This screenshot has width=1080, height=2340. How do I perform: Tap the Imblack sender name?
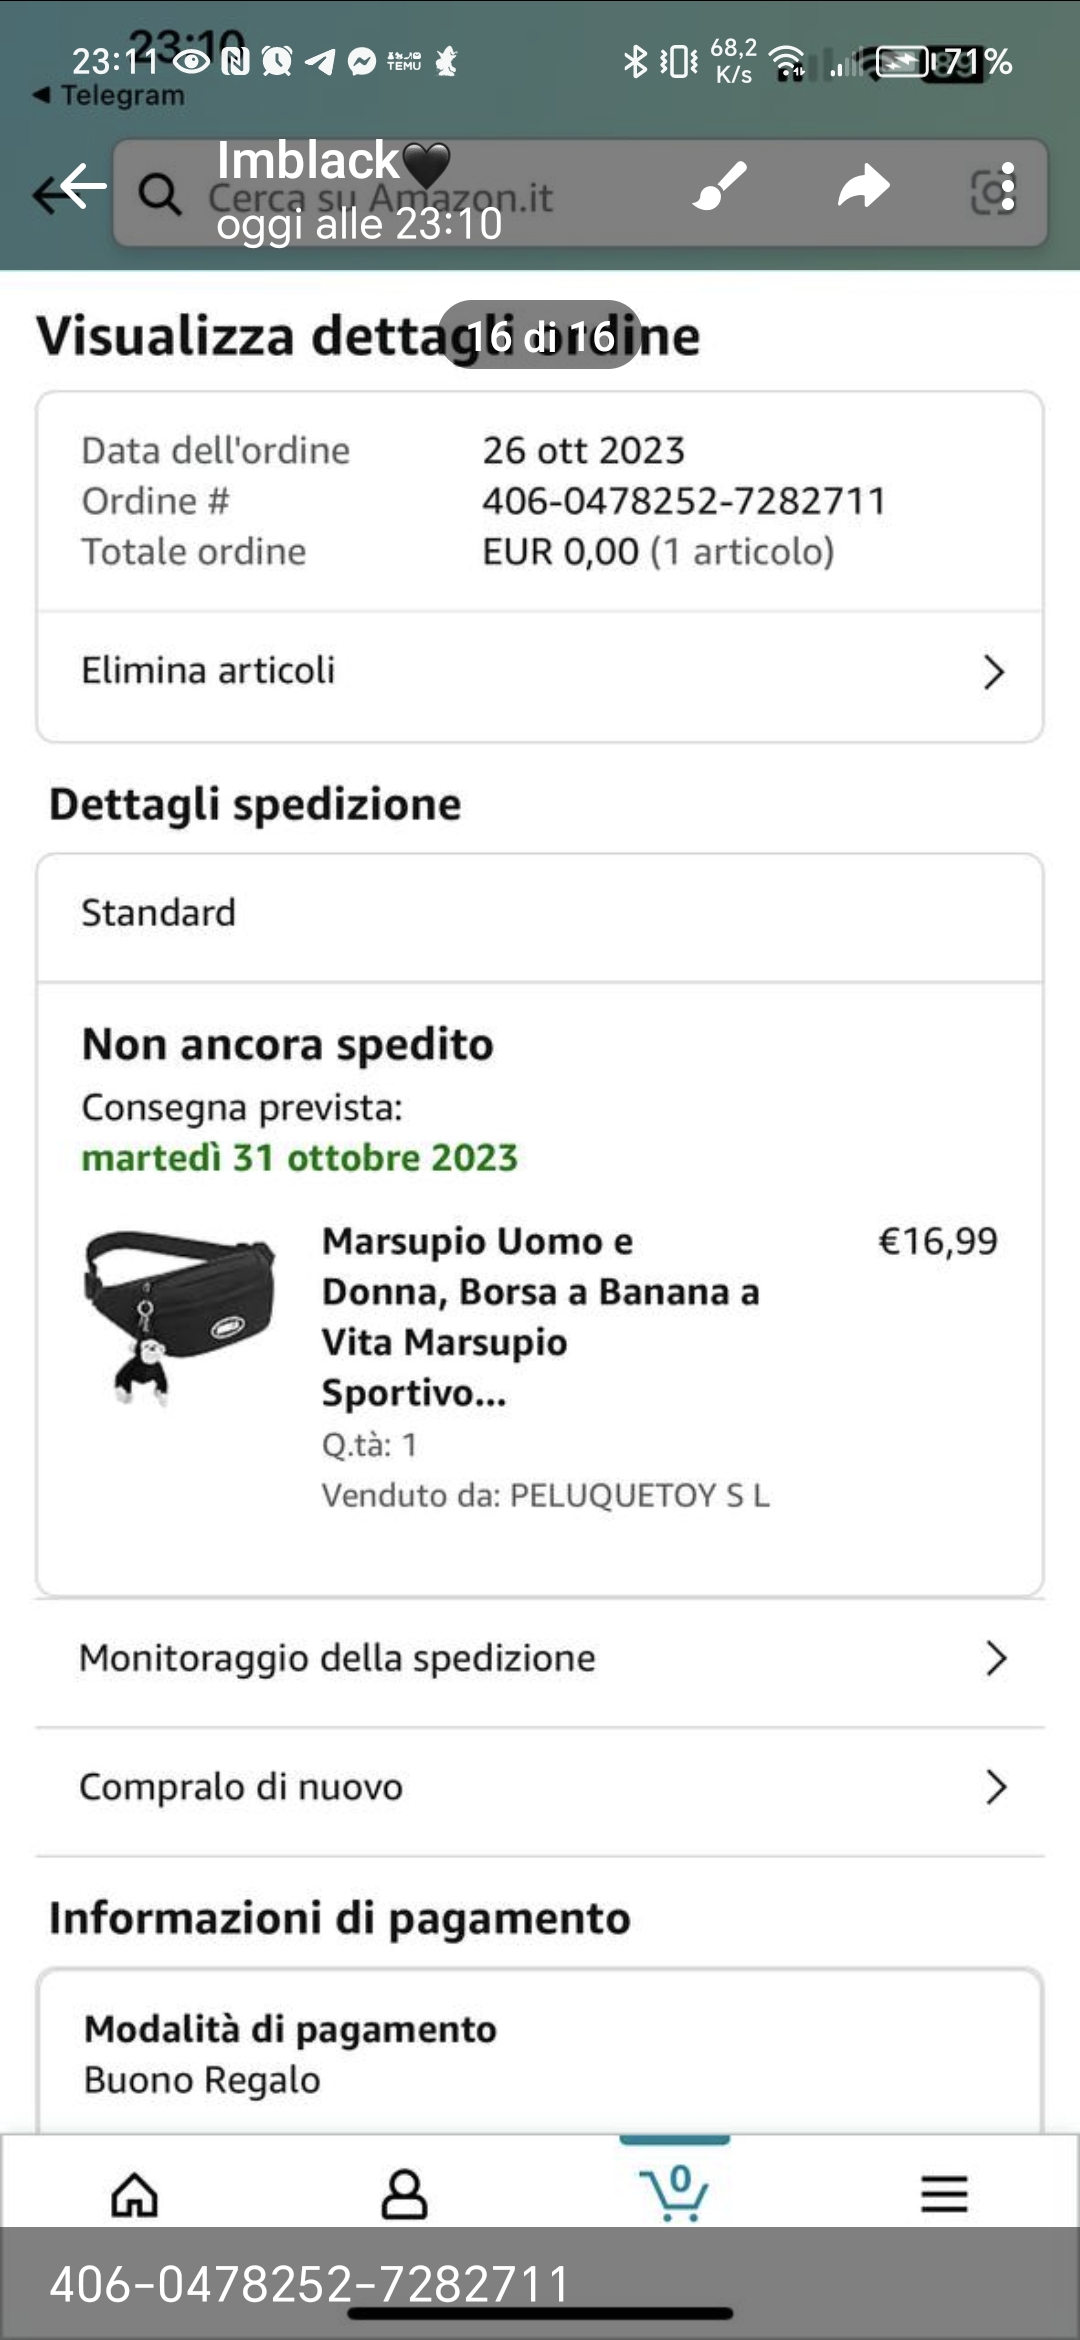pyautogui.click(x=308, y=160)
